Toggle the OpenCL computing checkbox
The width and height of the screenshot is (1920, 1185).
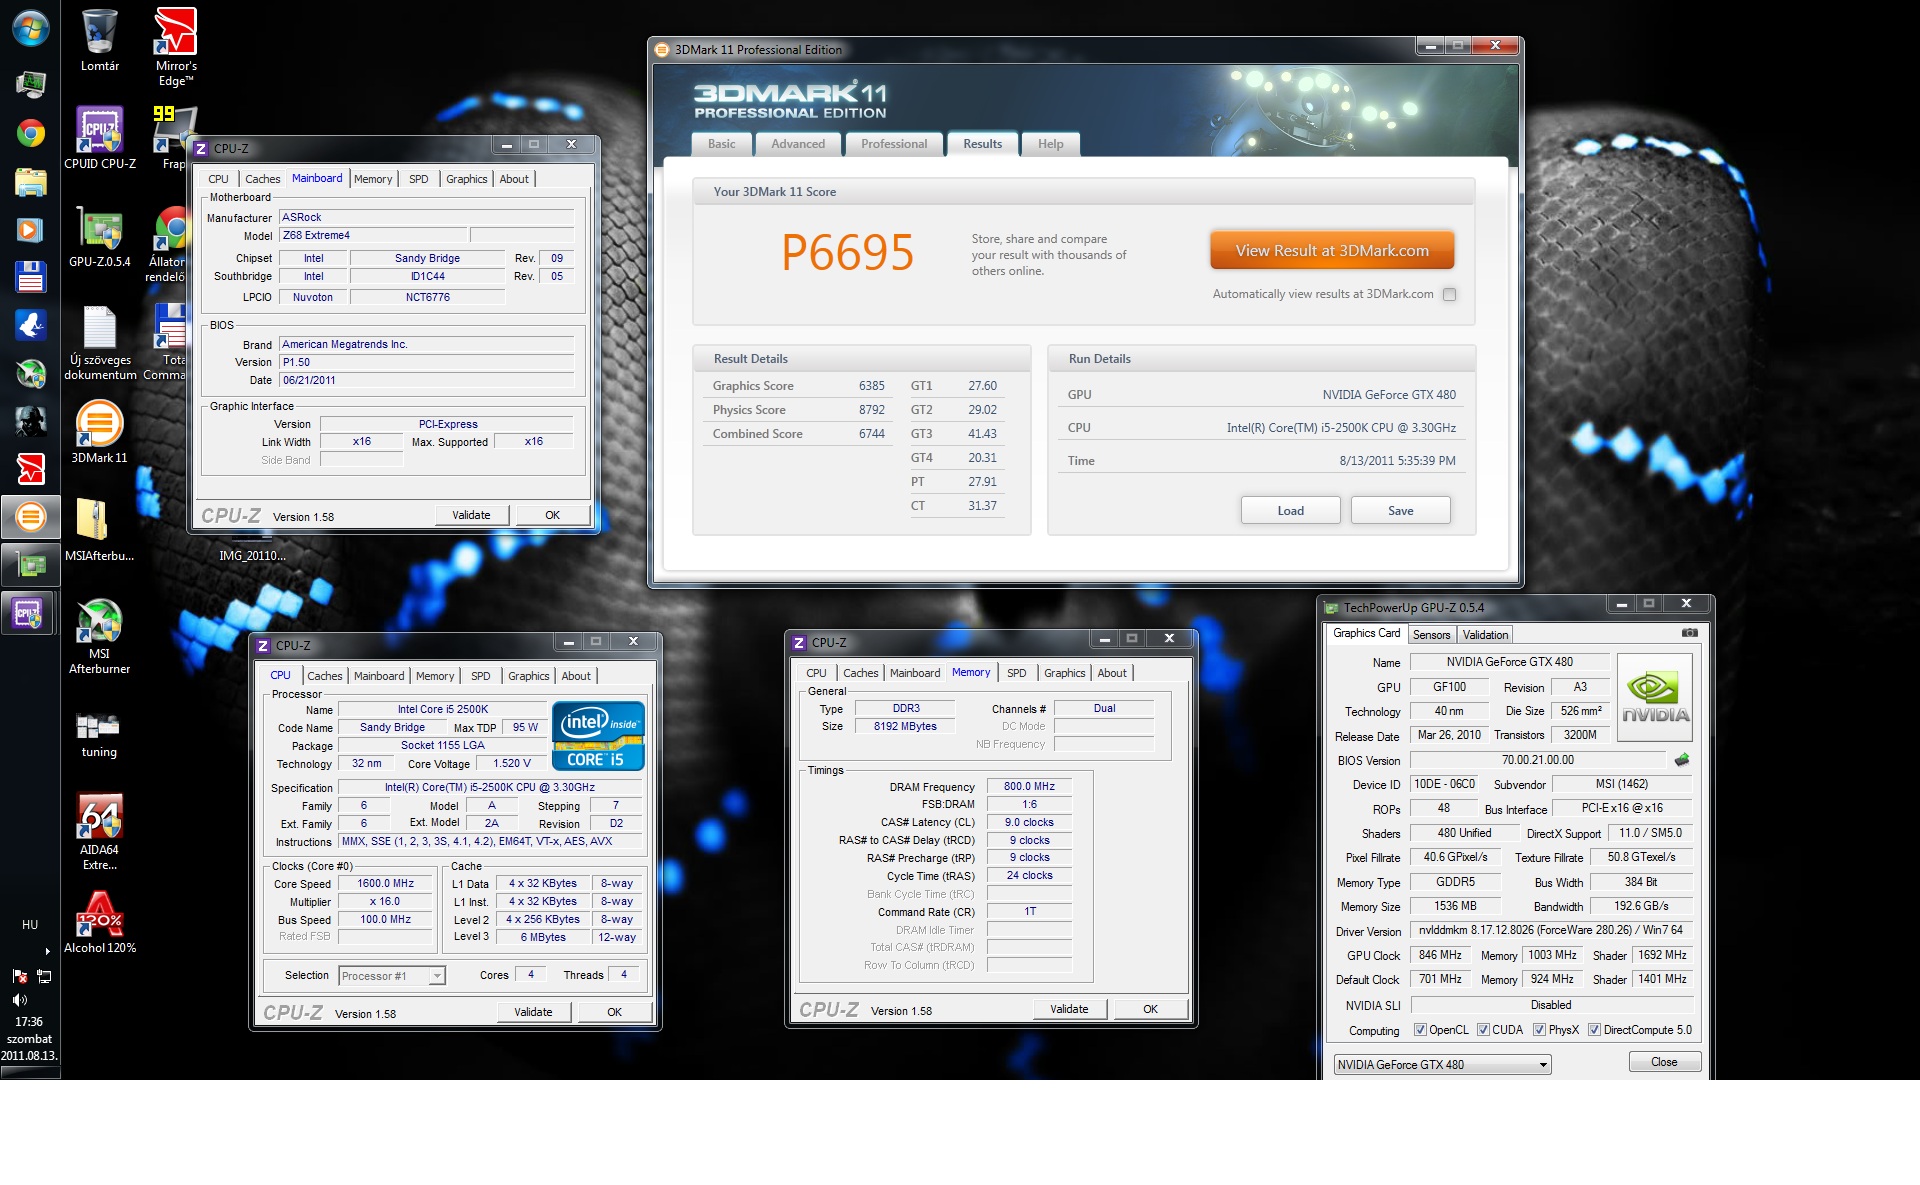tap(1420, 1030)
